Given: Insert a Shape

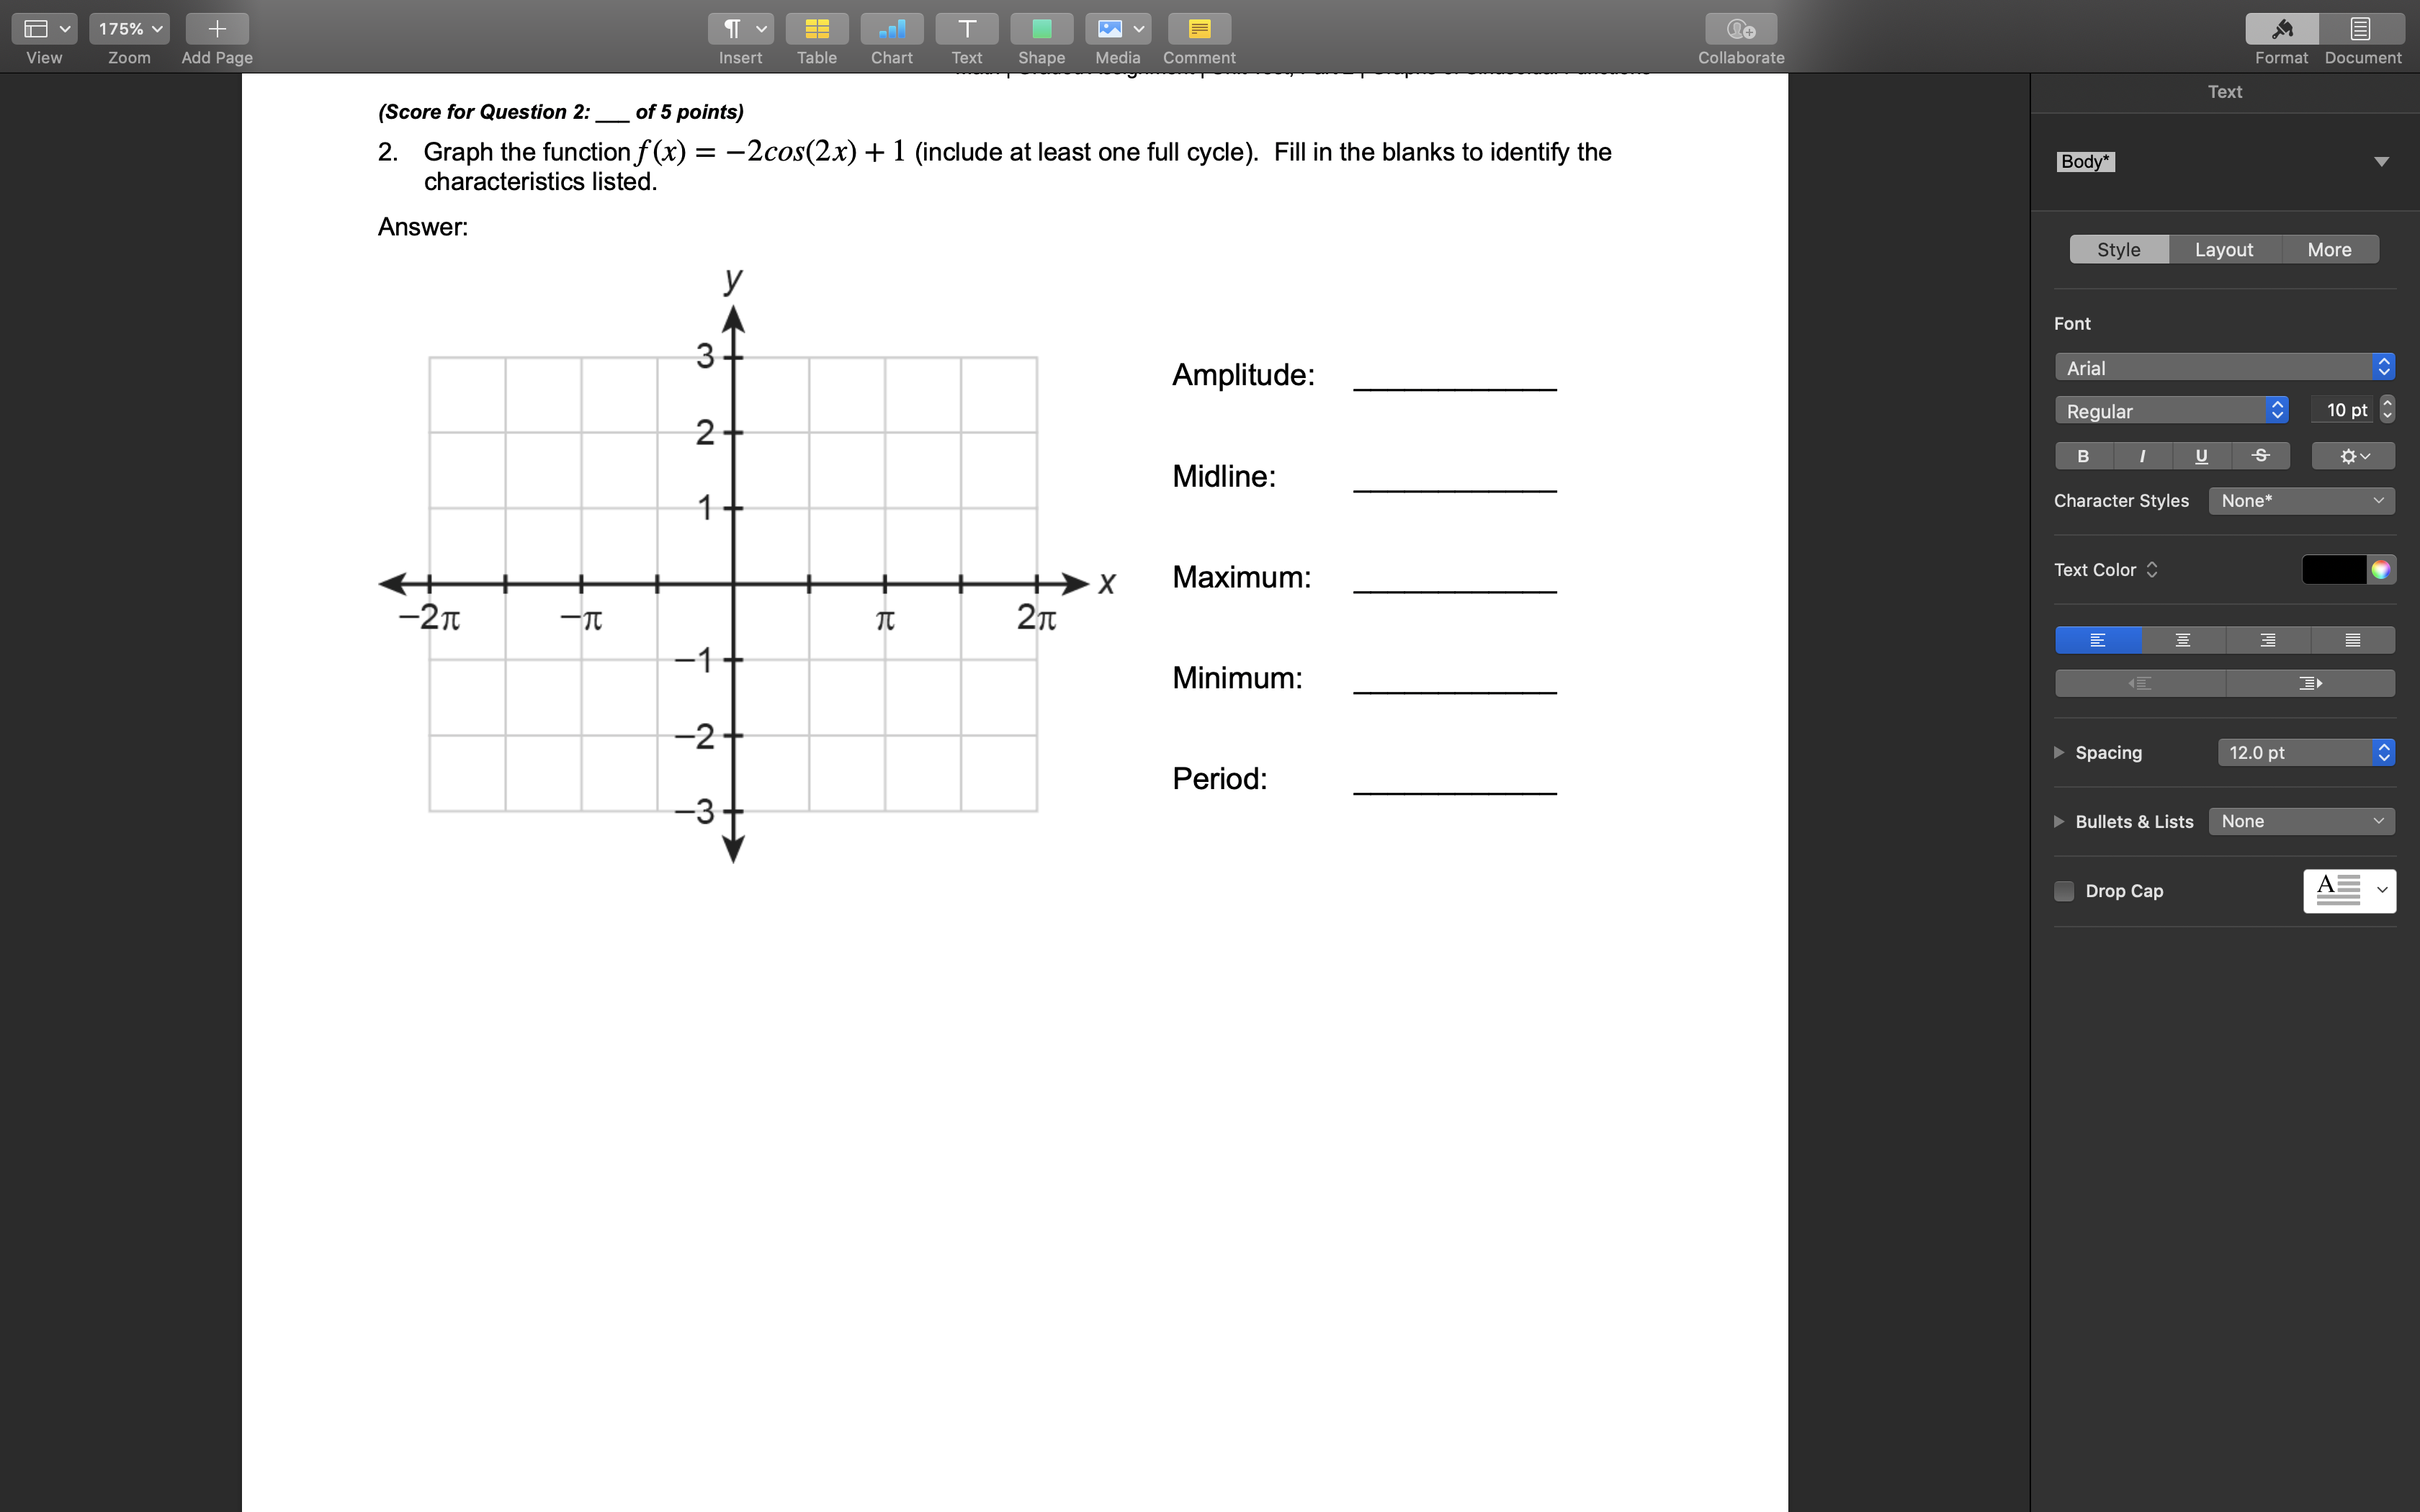Looking at the screenshot, I should [x=1040, y=29].
